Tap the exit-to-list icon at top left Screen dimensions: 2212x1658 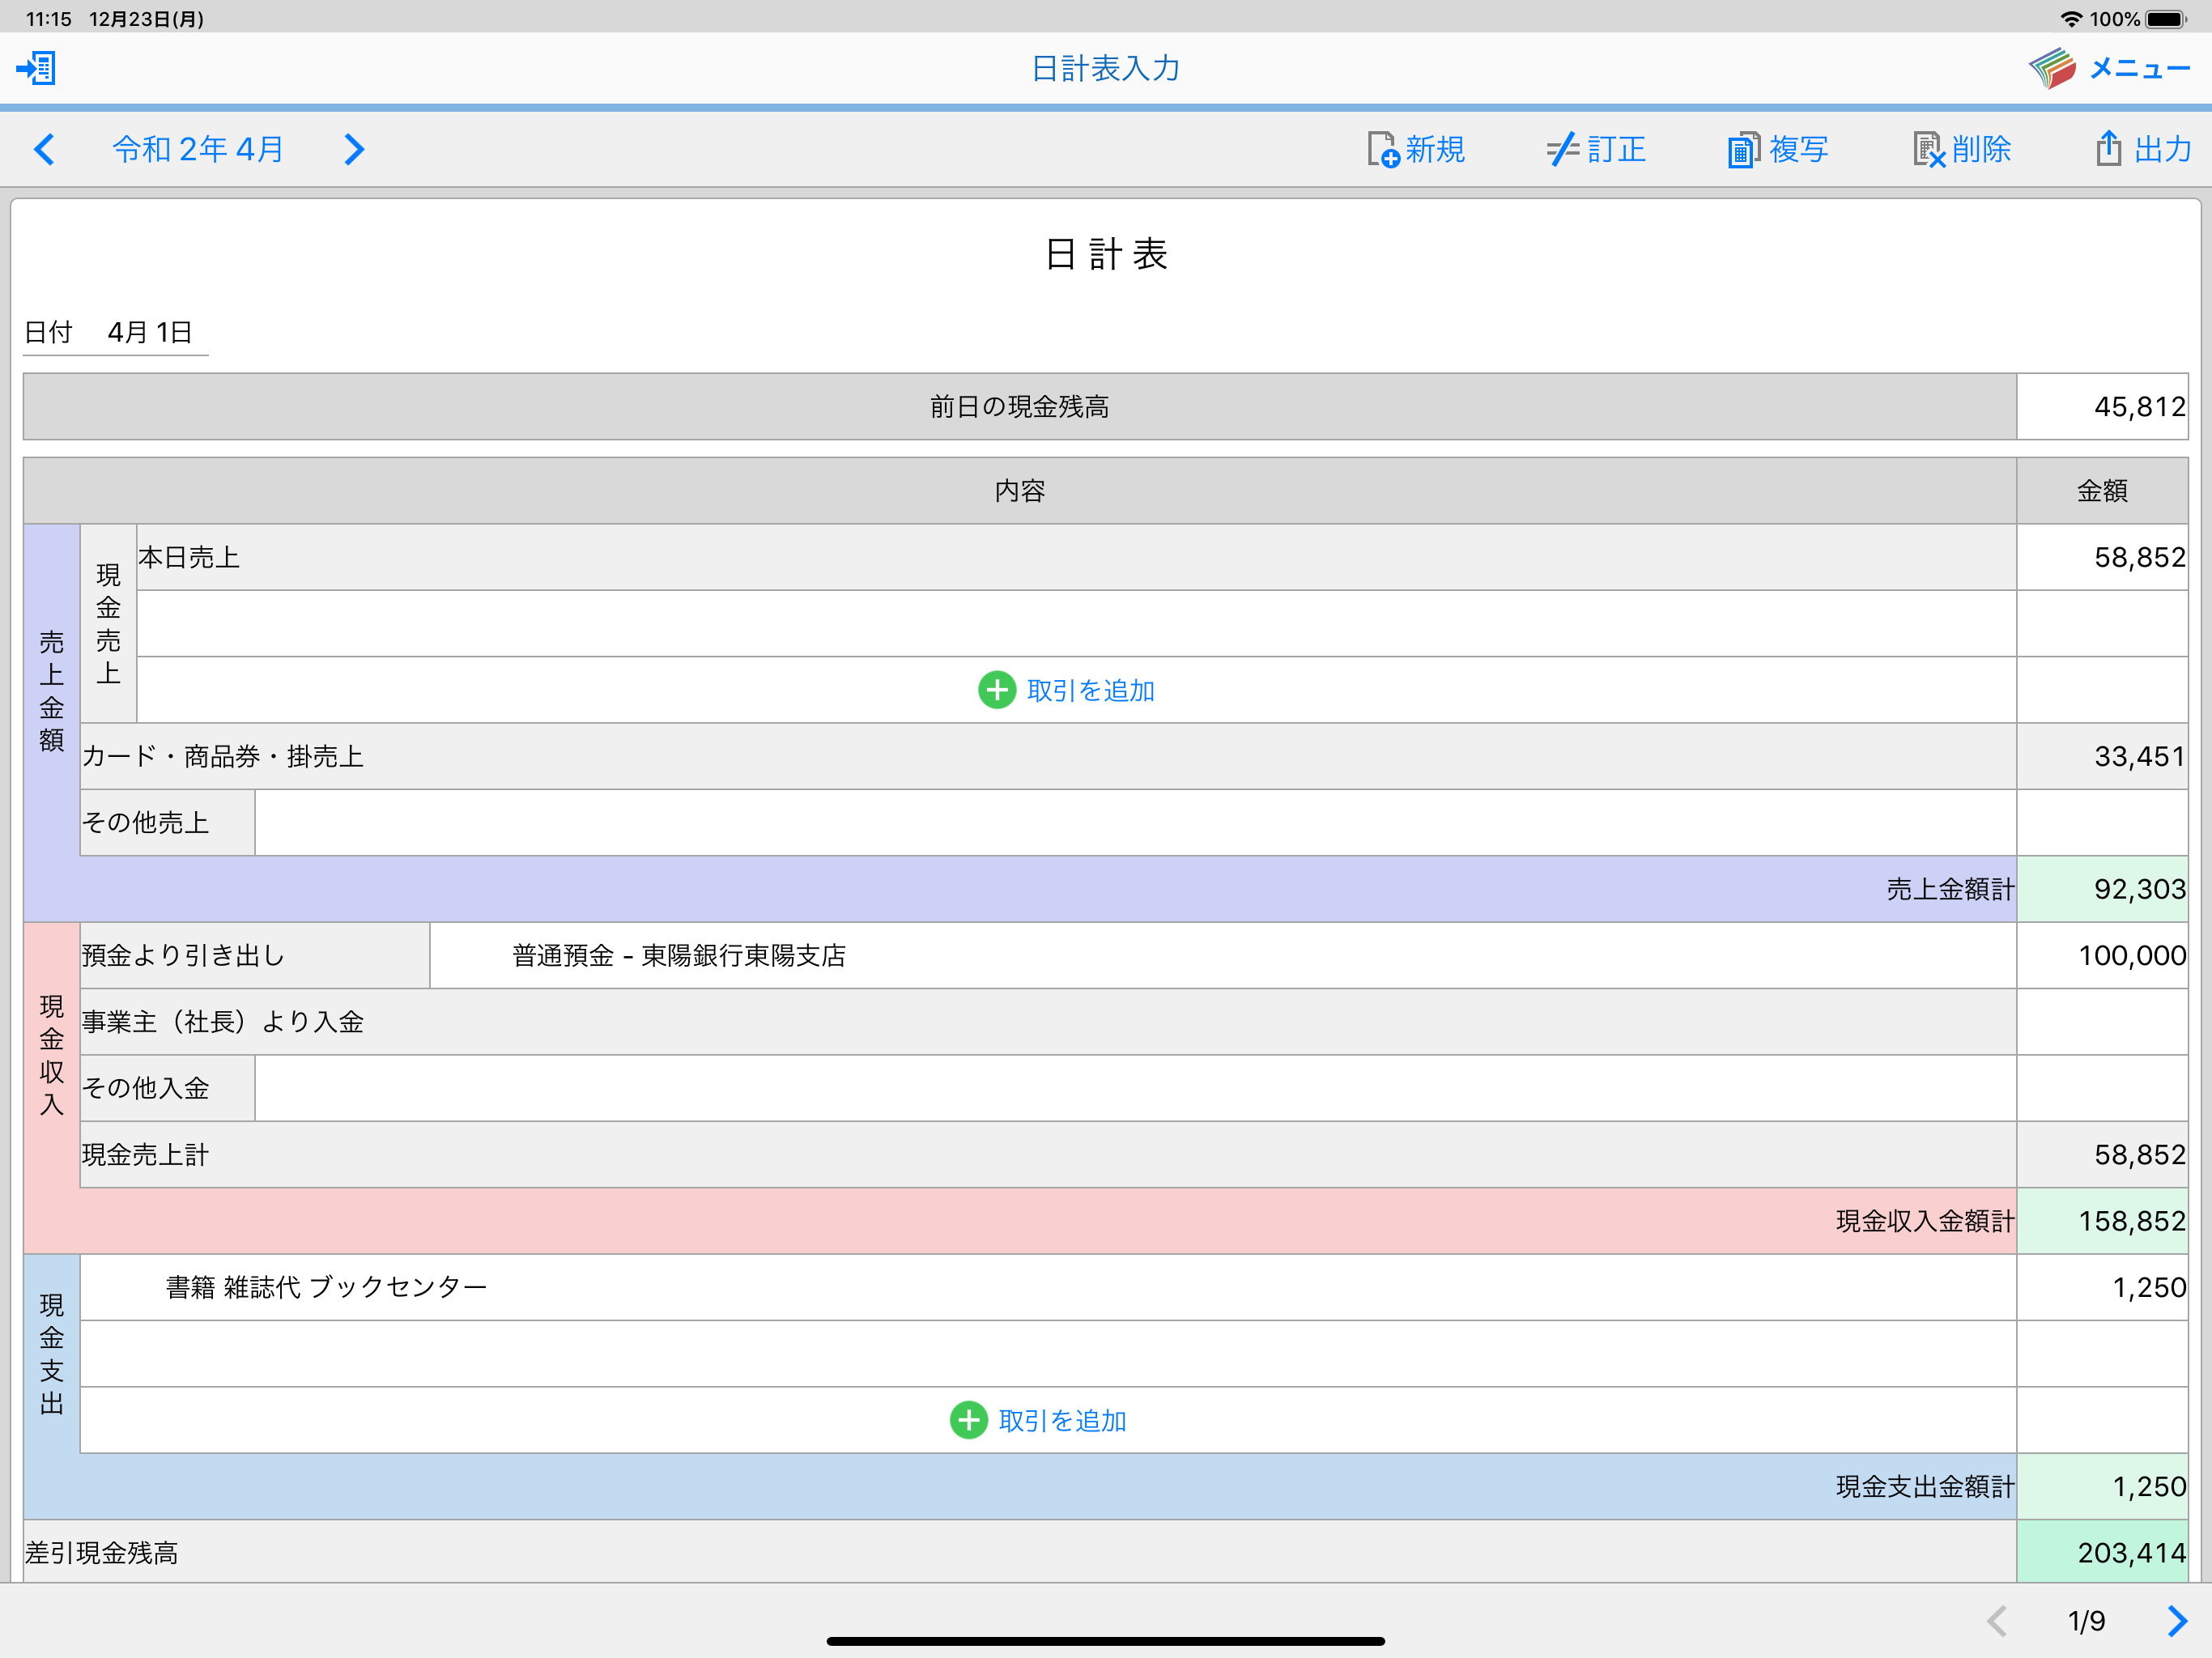tap(36, 68)
